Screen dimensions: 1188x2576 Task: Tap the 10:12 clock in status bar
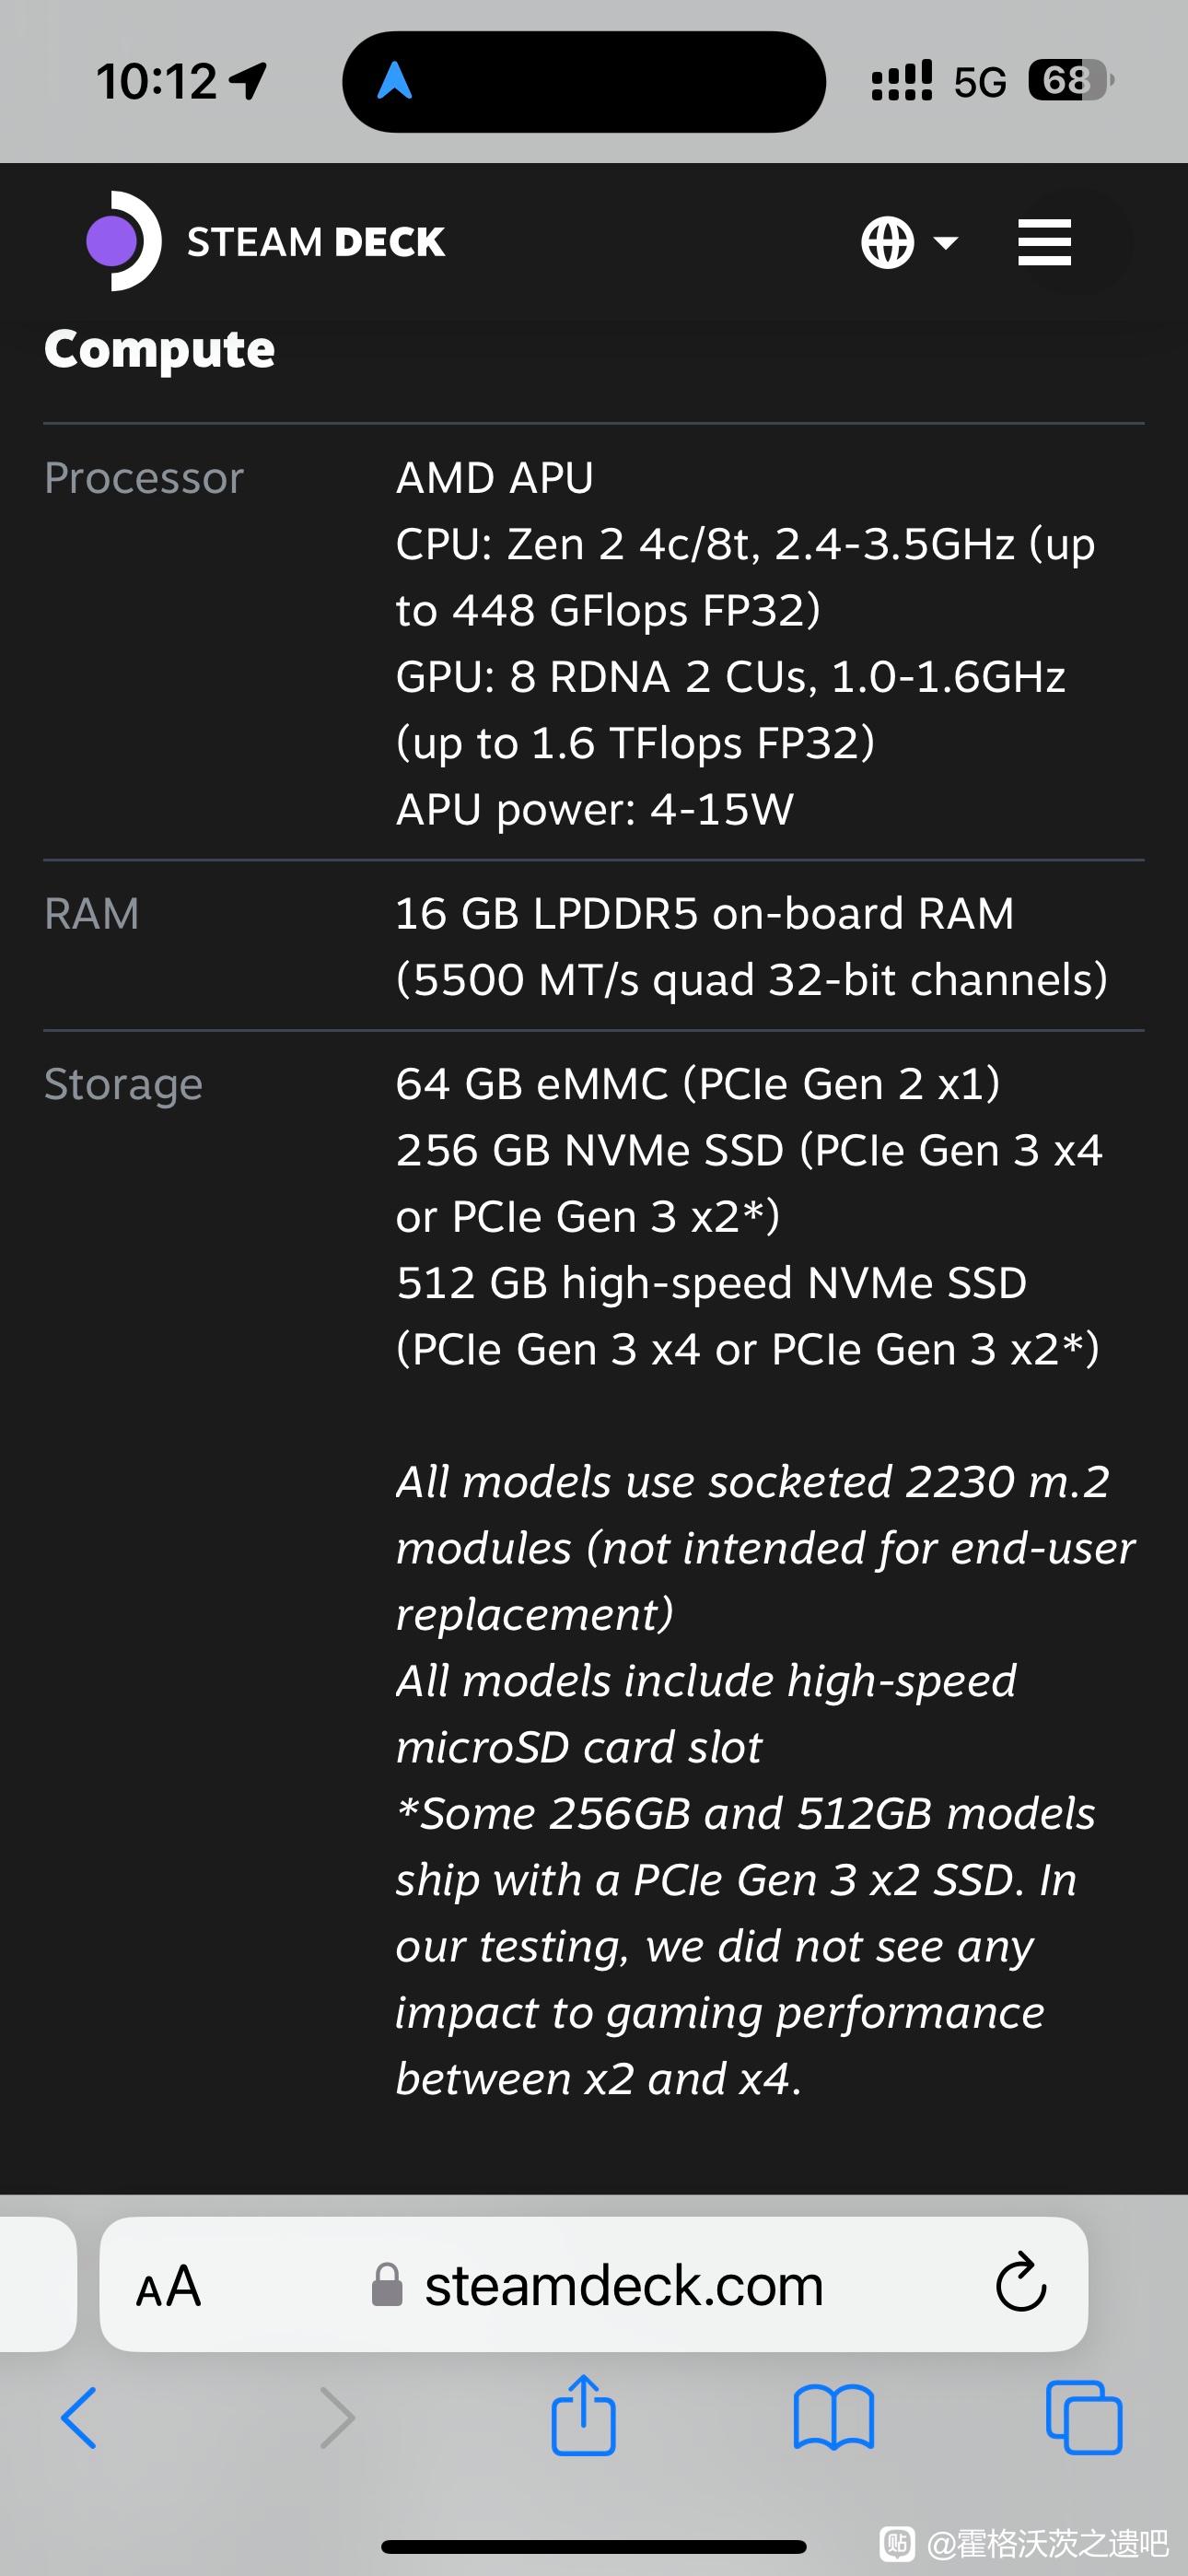coord(156,81)
